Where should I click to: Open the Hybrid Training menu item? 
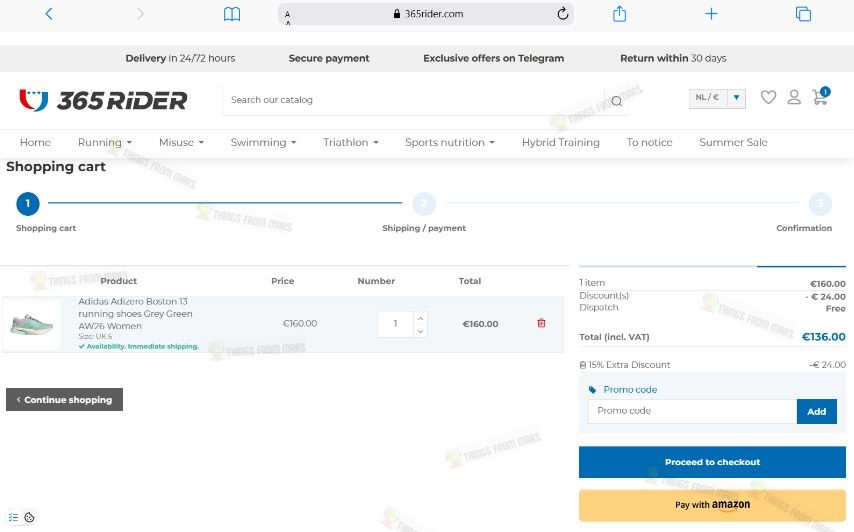[x=560, y=142]
